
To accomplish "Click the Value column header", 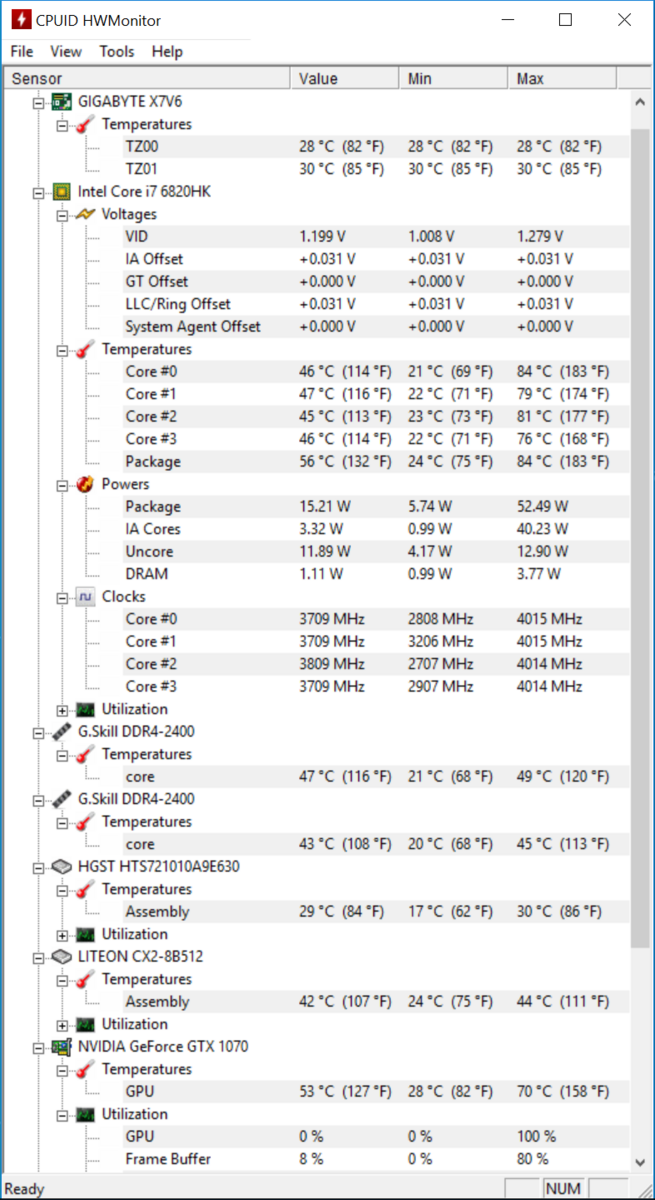I will pos(345,78).
